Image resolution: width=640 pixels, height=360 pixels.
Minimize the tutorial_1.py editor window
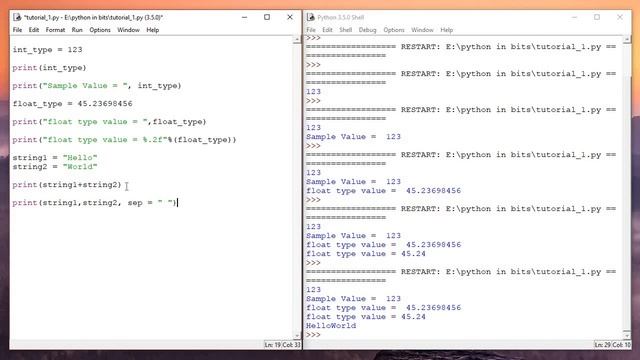tap(244, 17)
